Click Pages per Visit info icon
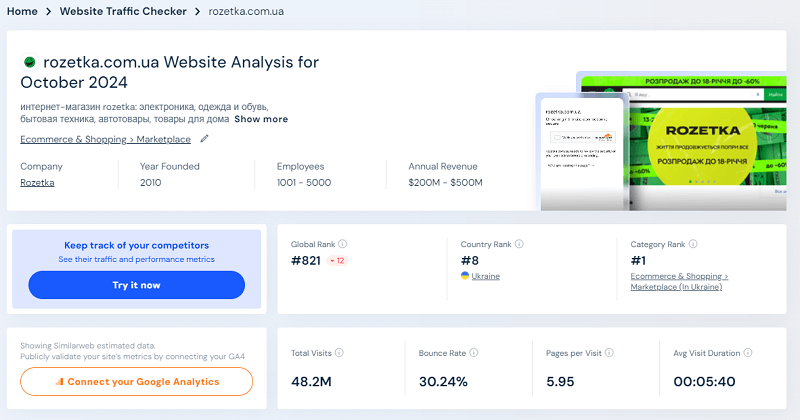The image size is (800, 420). (x=609, y=353)
